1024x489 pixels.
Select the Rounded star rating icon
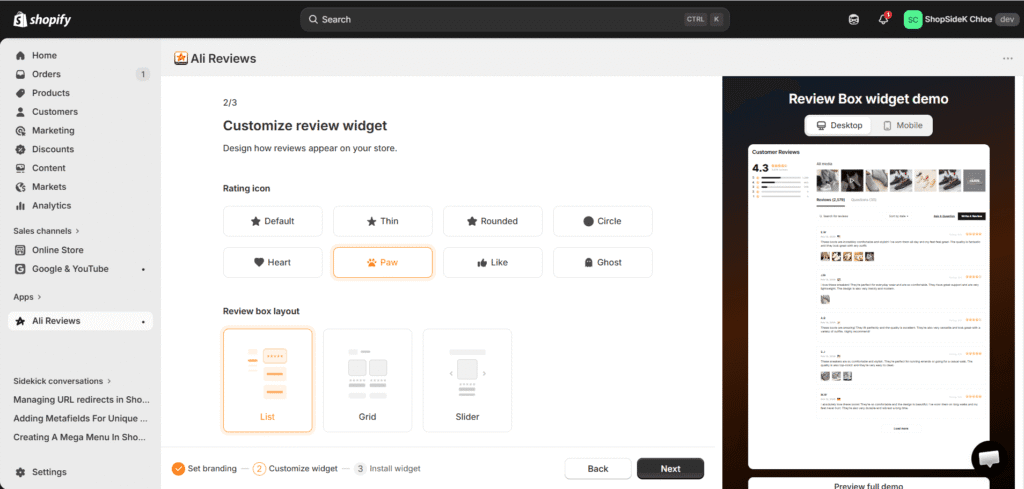(493, 221)
